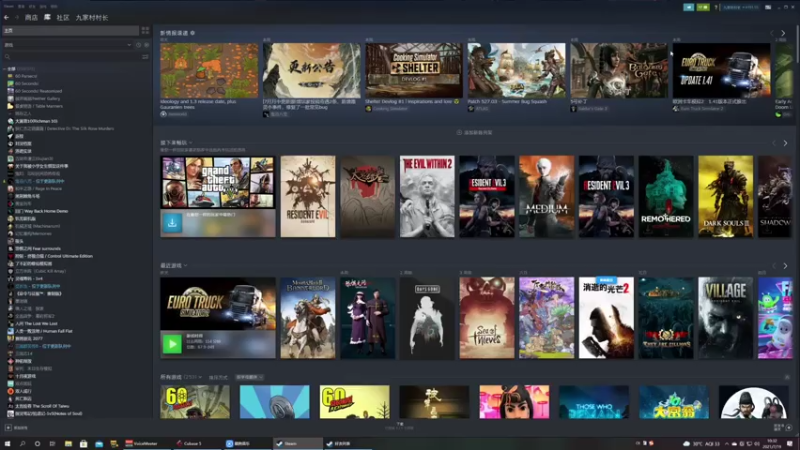The width and height of the screenshot is (800, 450).
Task: Select The Scroll Of Taiwu entry
Action: click(x=38, y=406)
